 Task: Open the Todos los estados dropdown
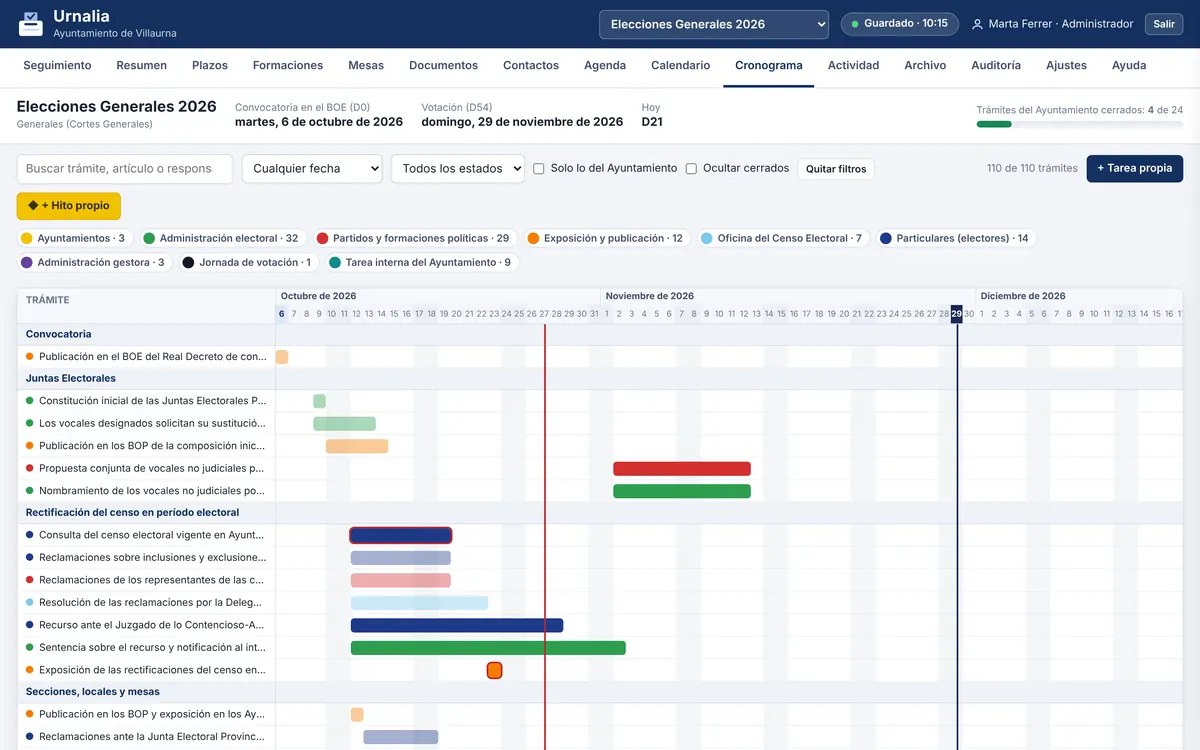click(x=458, y=169)
